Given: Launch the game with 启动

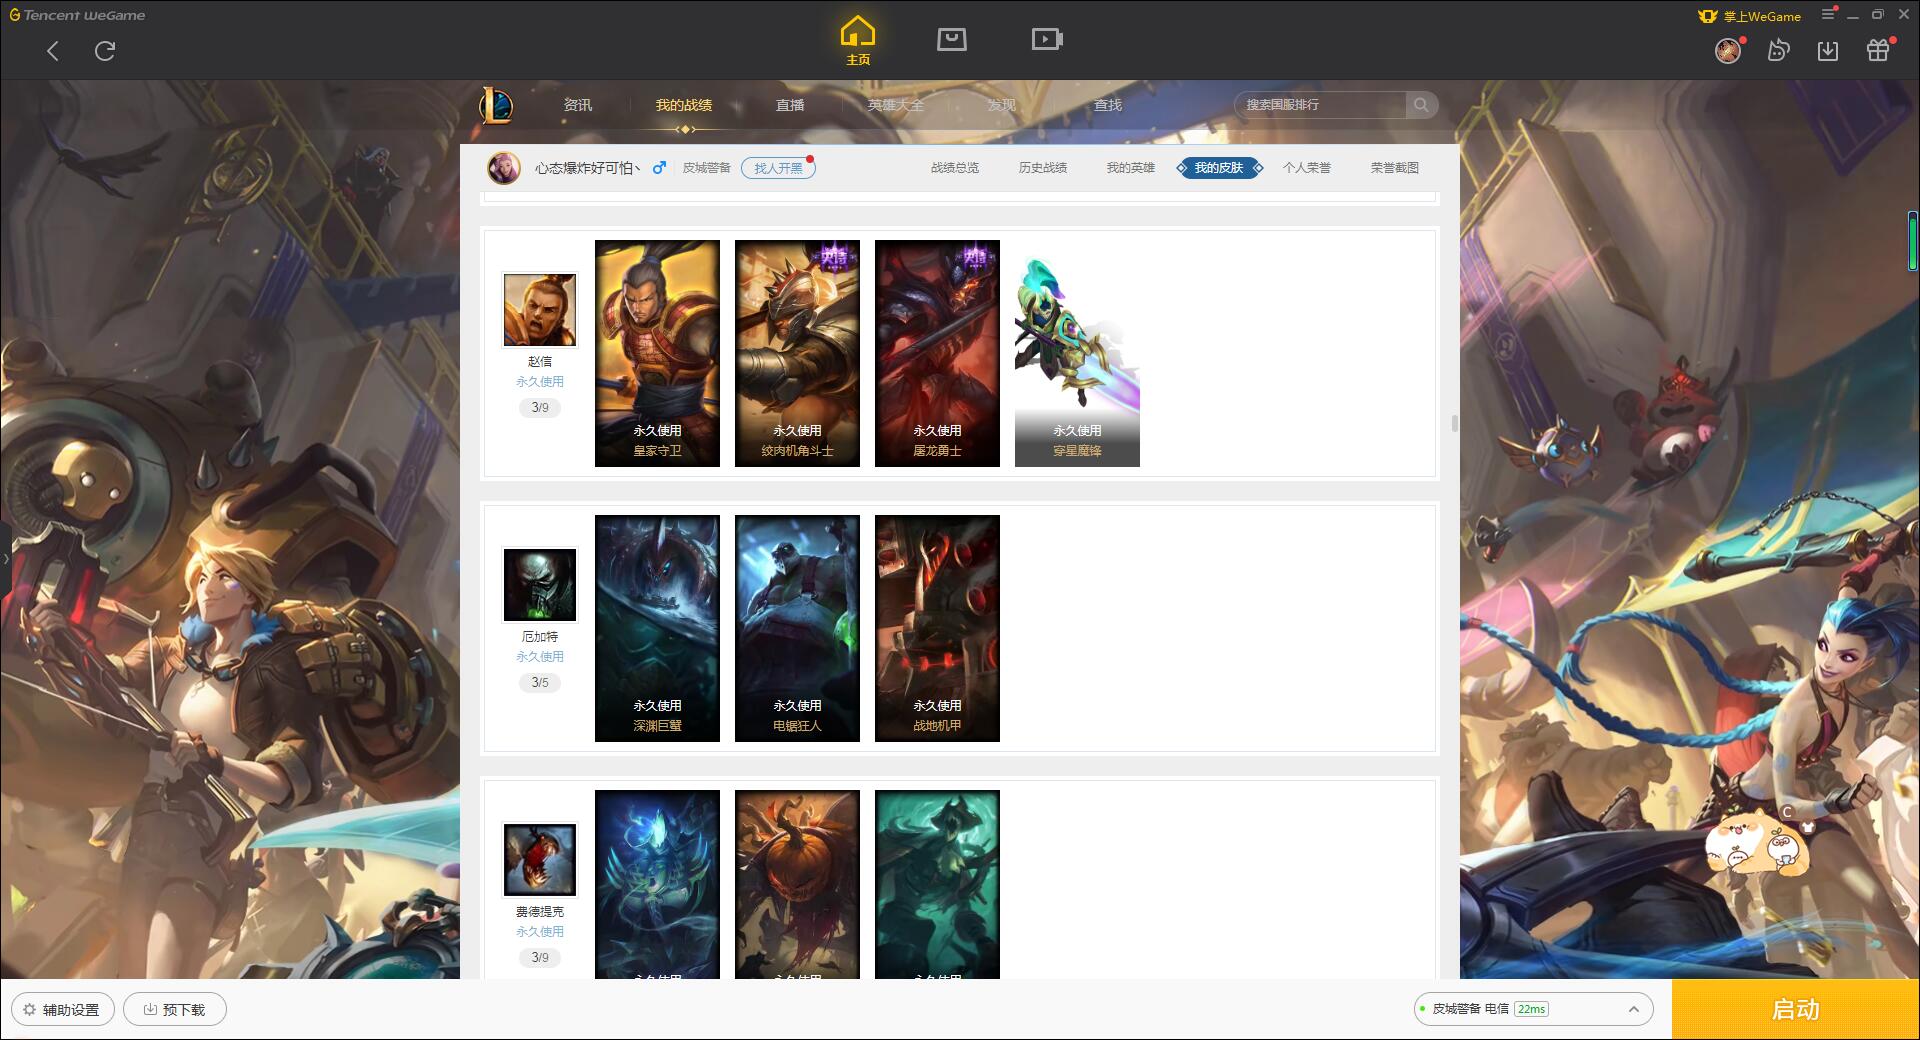Looking at the screenshot, I should click(1795, 1009).
